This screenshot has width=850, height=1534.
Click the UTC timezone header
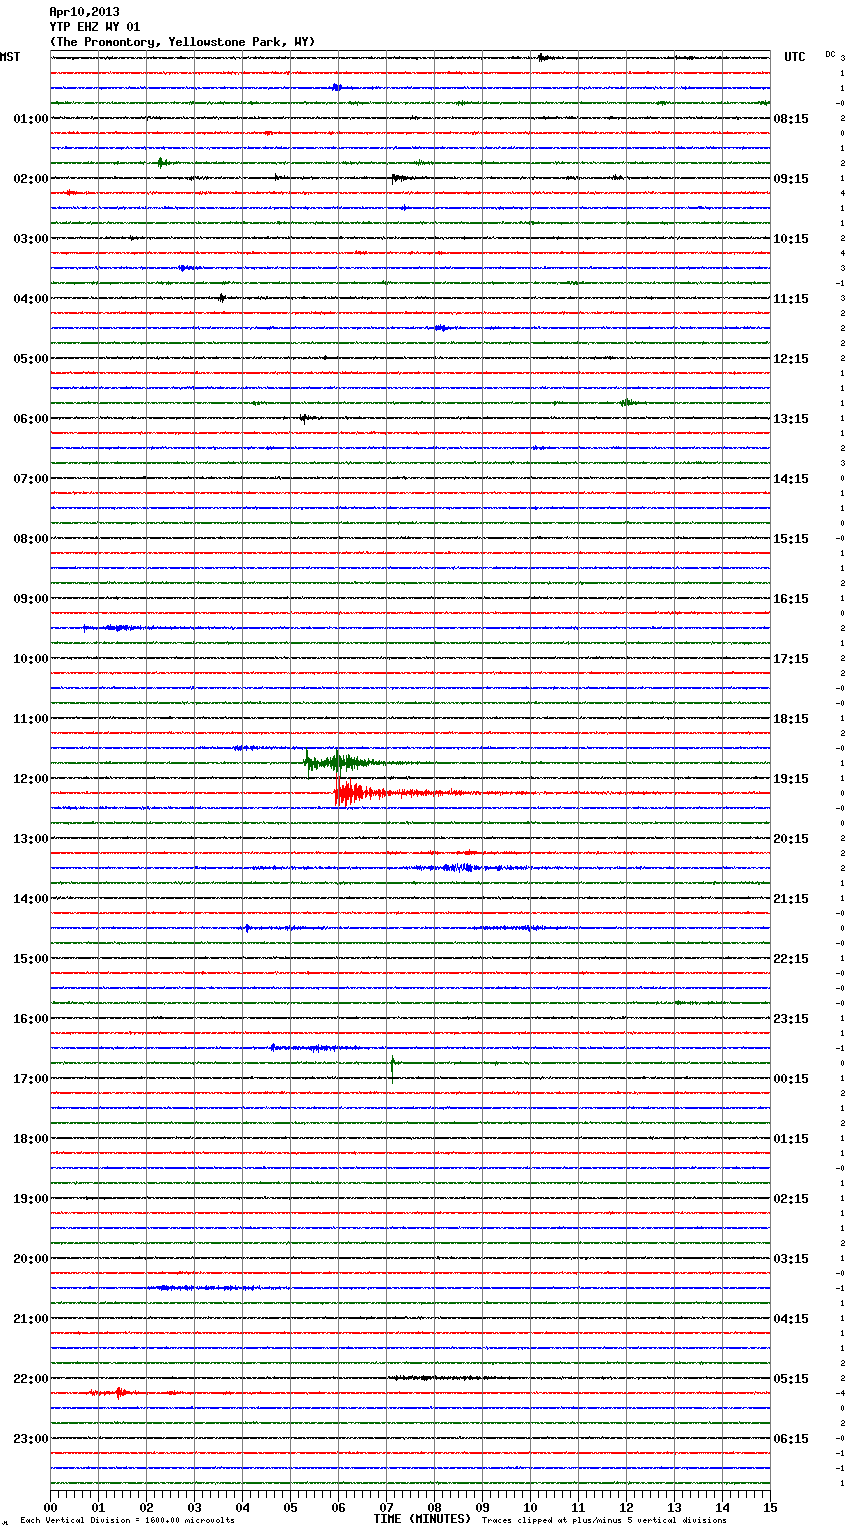pos(794,57)
